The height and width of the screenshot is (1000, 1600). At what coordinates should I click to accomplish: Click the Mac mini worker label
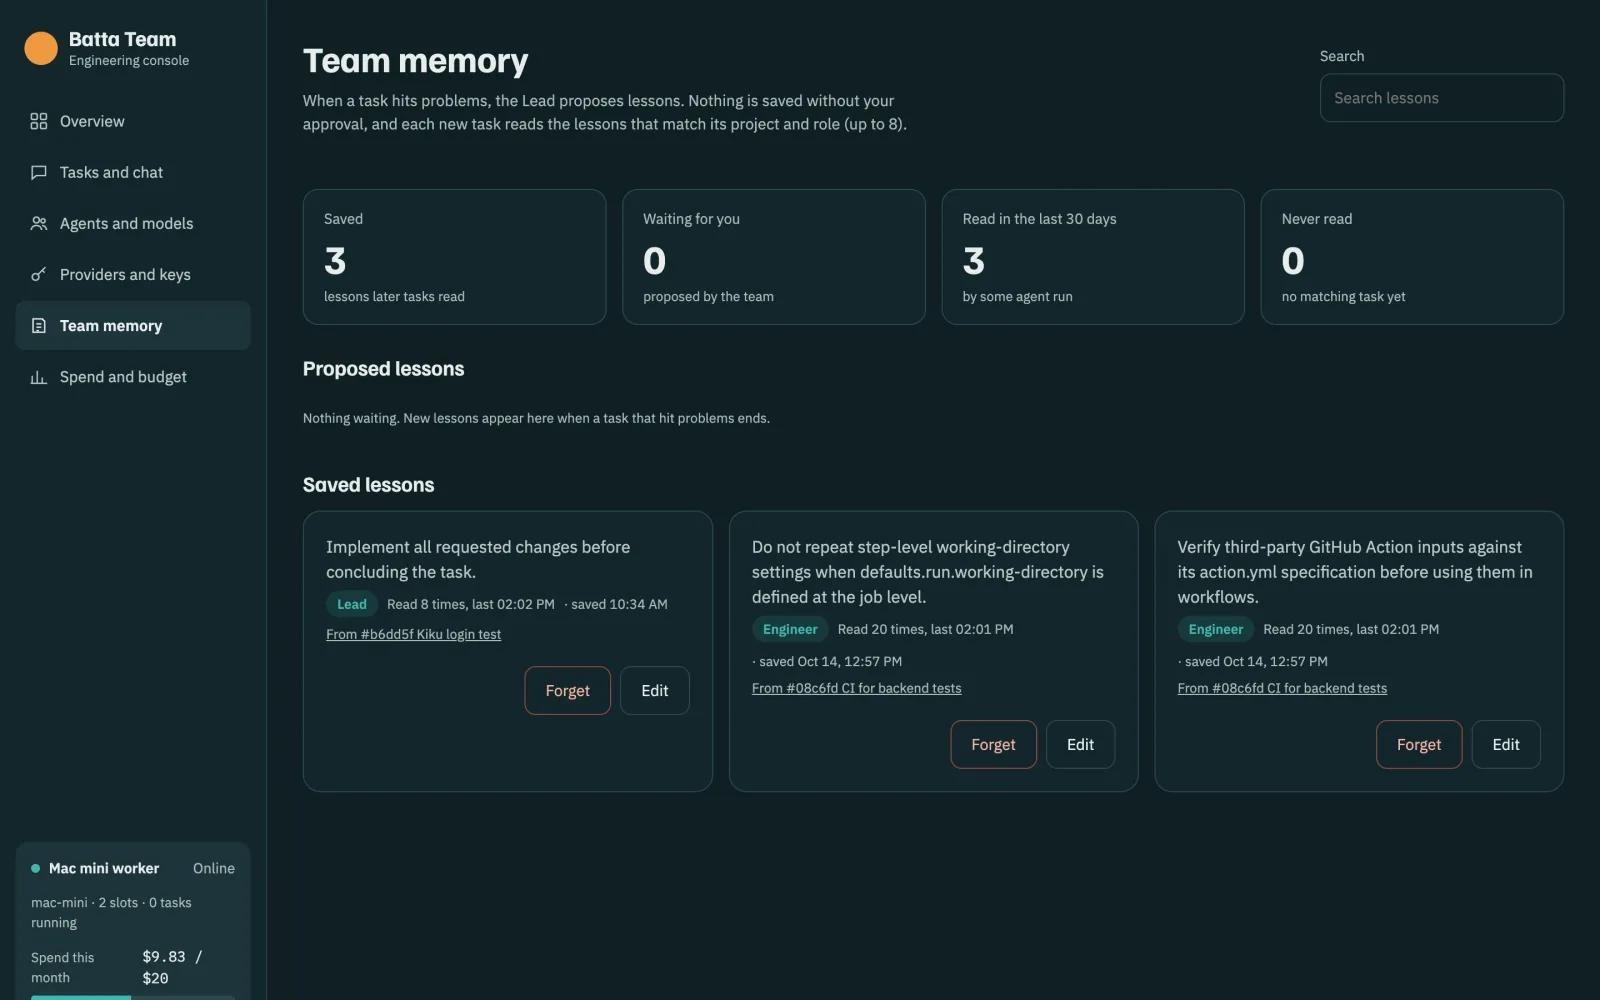pos(104,868)
